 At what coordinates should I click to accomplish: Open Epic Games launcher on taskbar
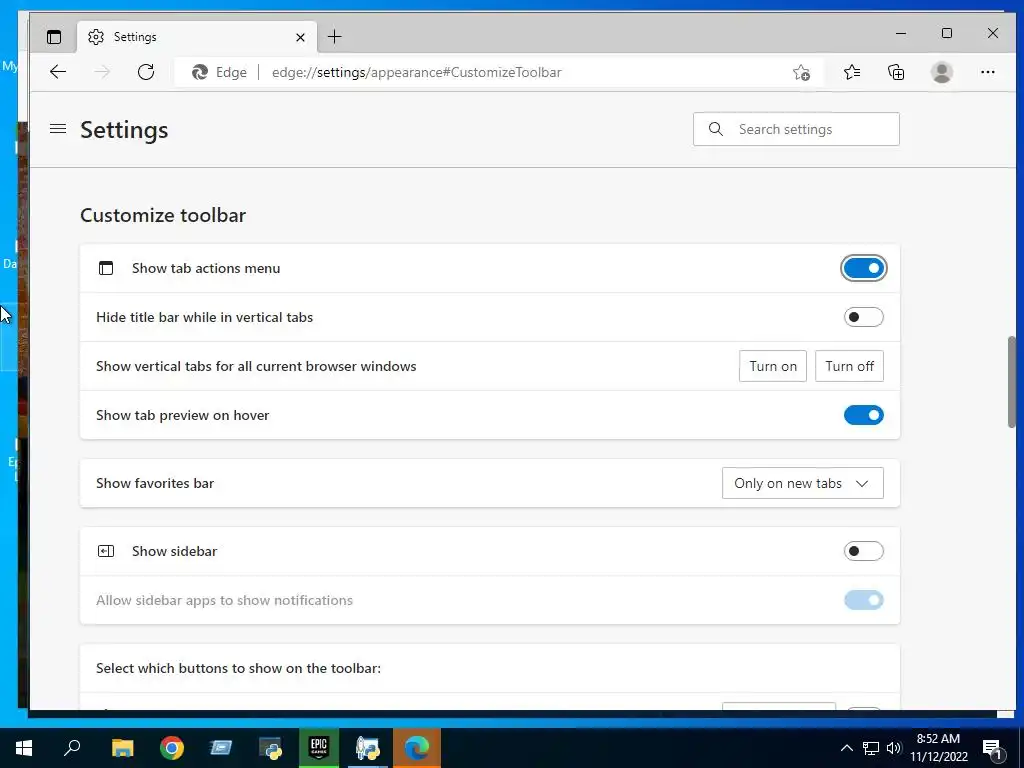click(319, 748)
